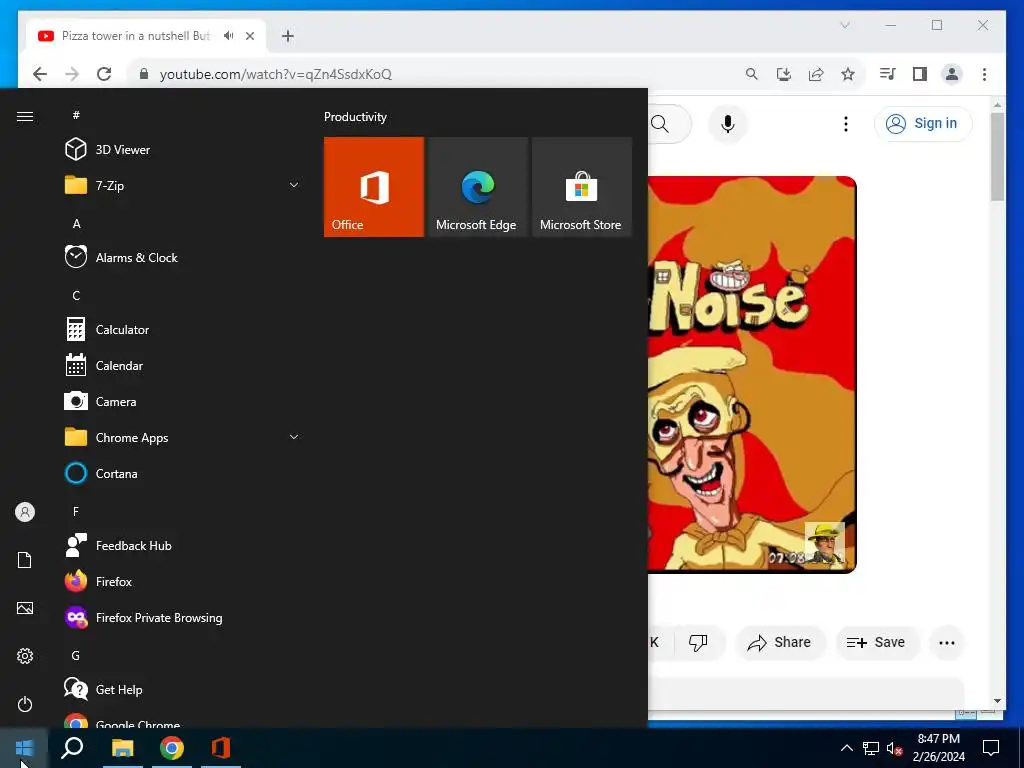Screen dimensions: 1024x768
Task: Close the Pizza tower tab
Action: (249, 36)
